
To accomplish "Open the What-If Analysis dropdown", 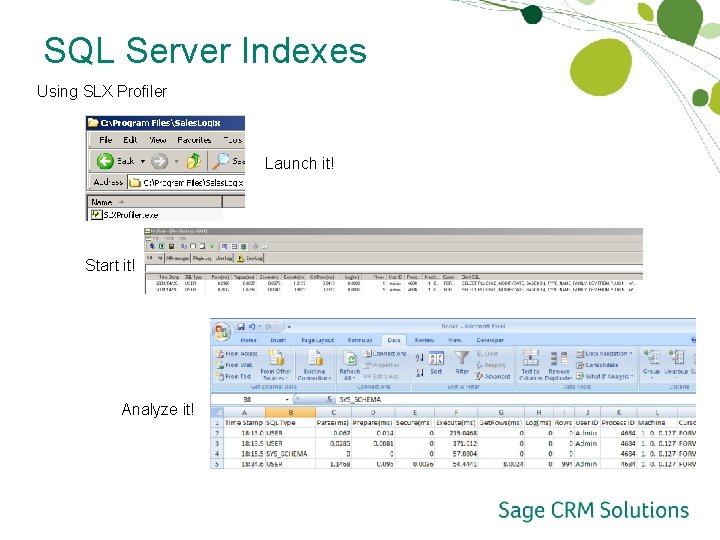I will point(605,376).
